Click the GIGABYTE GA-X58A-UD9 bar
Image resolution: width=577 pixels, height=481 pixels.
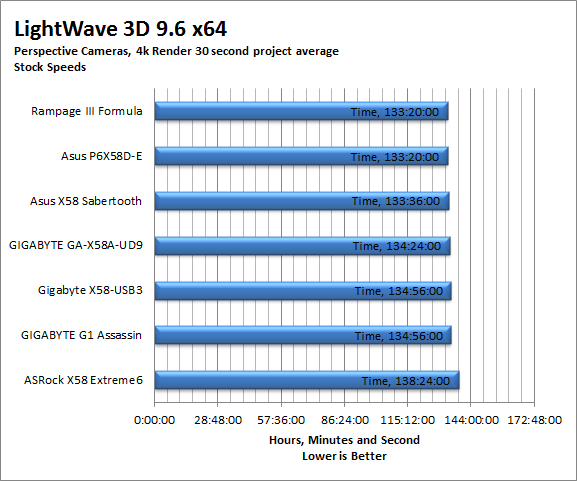pyautogui.click(x=302, y=246)
